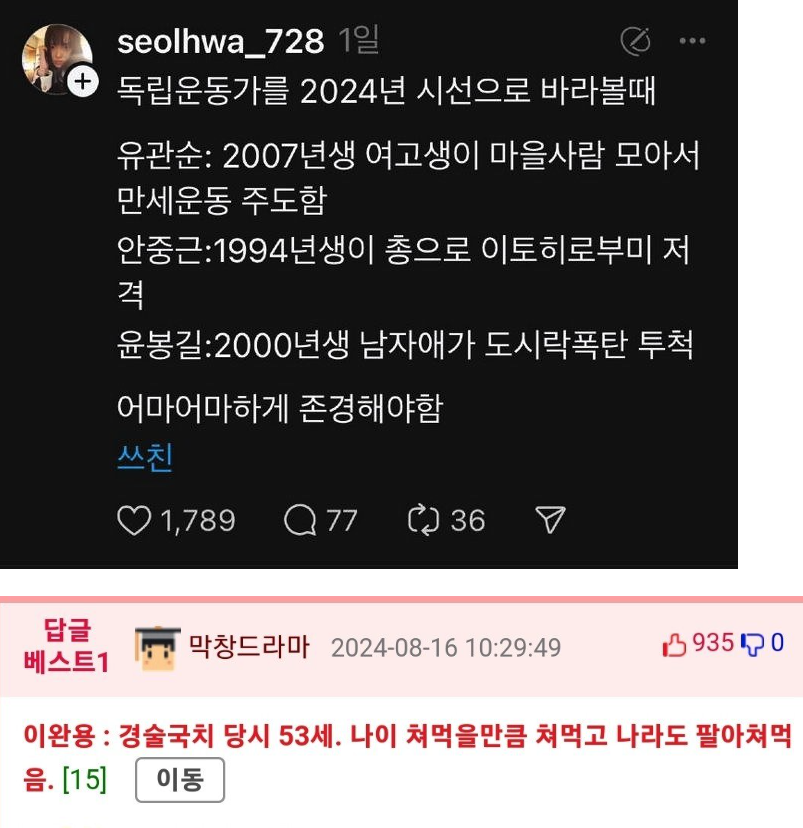Repost using the circular arrows icon
The width and height of the screenshot is (803, 828).
(423, 520)
